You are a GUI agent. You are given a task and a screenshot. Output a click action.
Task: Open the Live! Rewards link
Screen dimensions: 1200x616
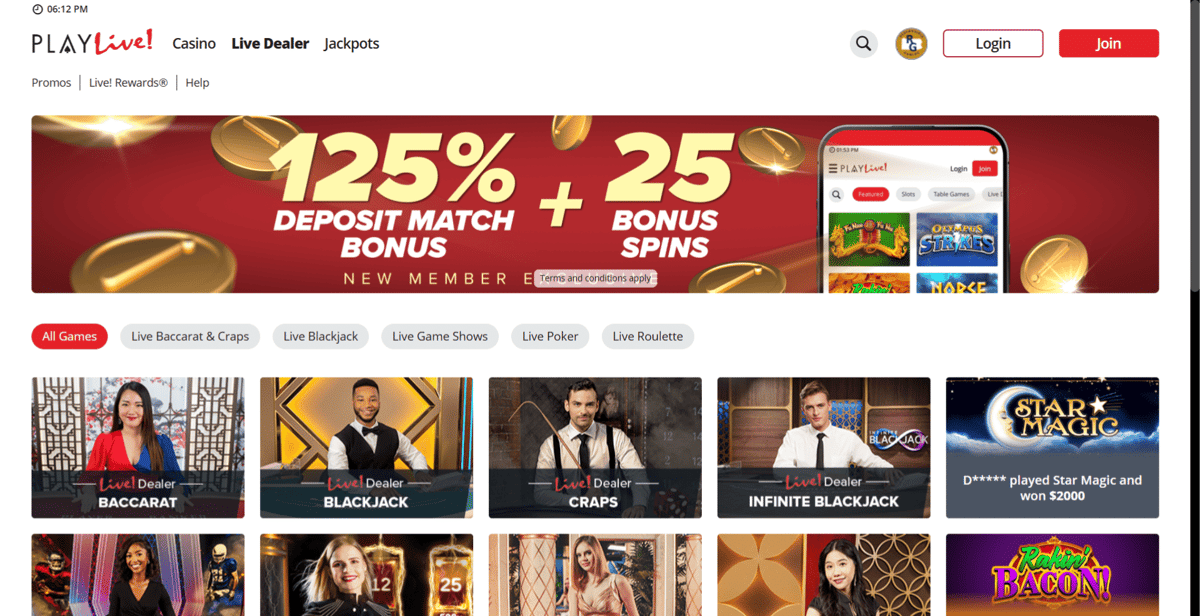pos(128,83)
